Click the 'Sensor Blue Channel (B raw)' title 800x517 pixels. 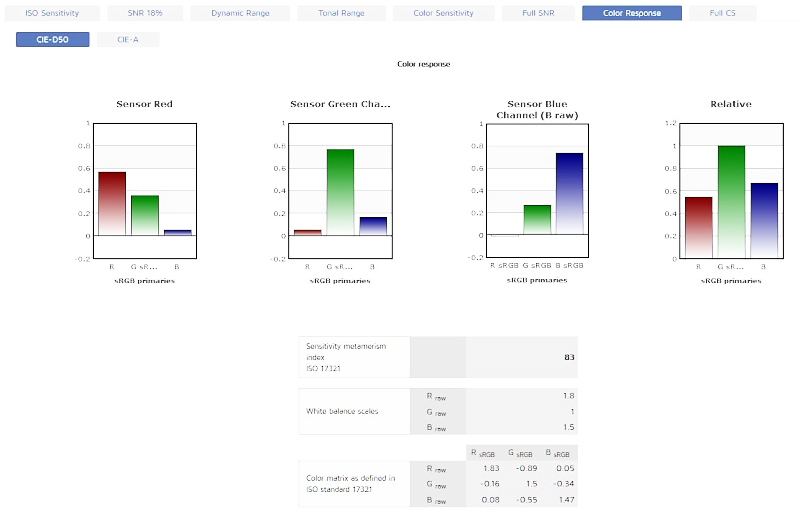(x=537, y=110)
